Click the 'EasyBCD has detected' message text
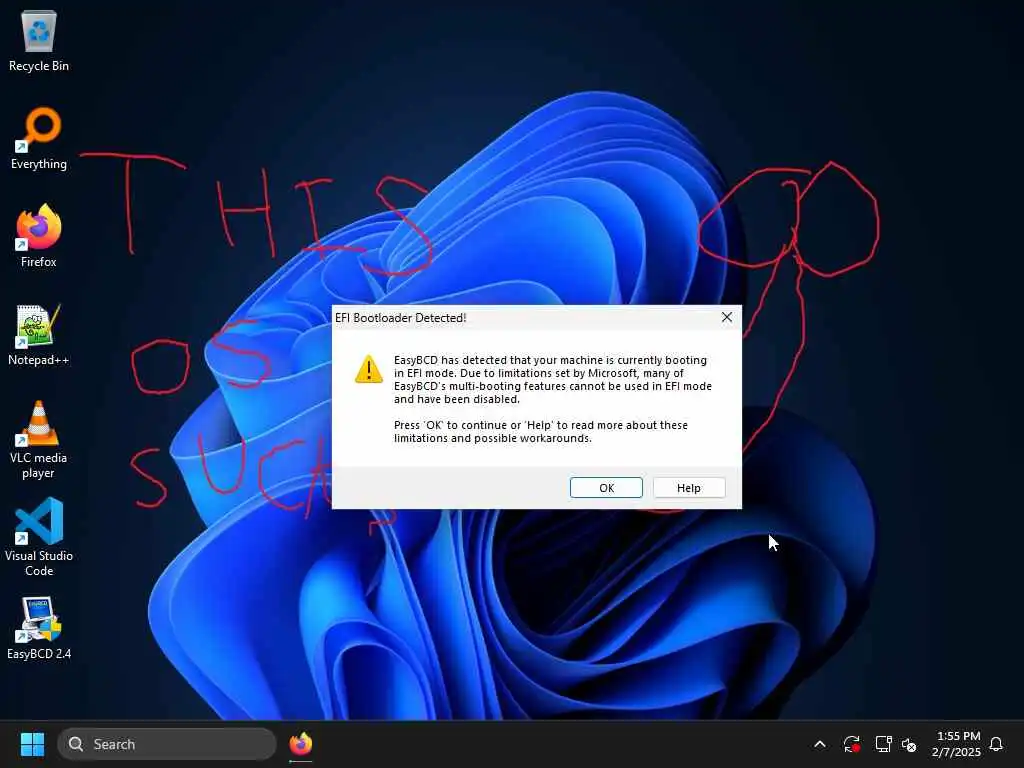 [x=552, y=379]
